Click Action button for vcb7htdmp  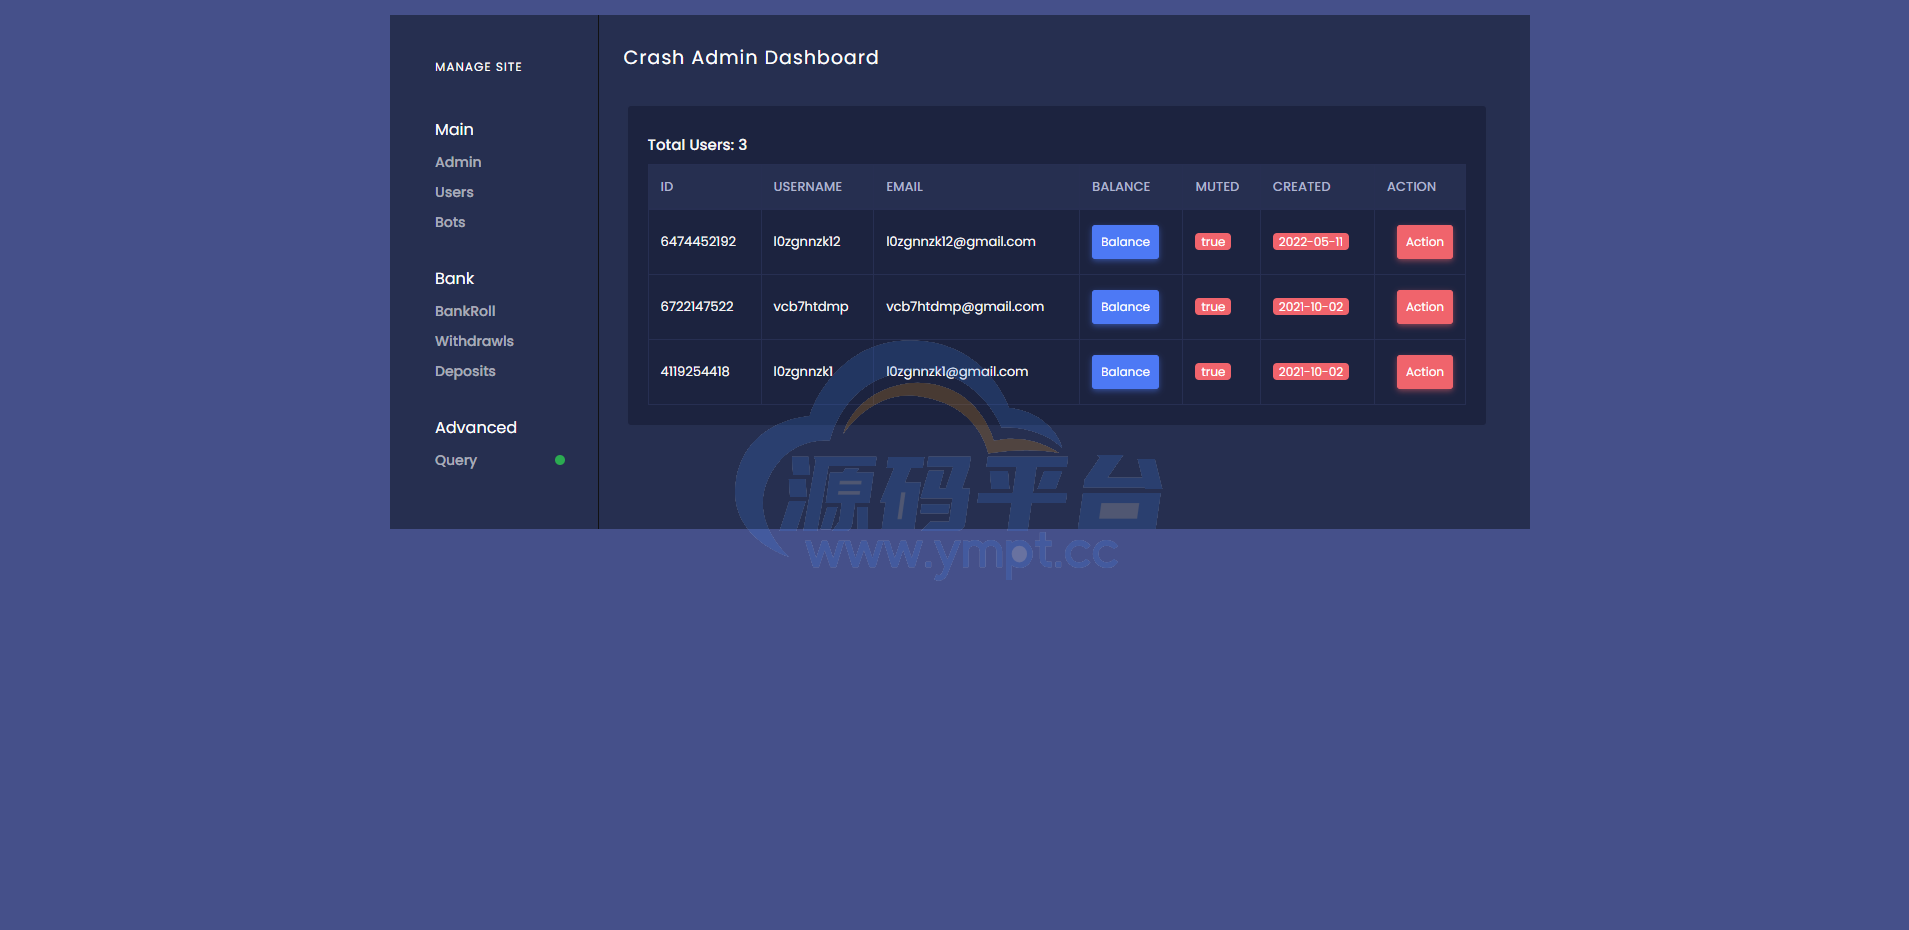1424,307
